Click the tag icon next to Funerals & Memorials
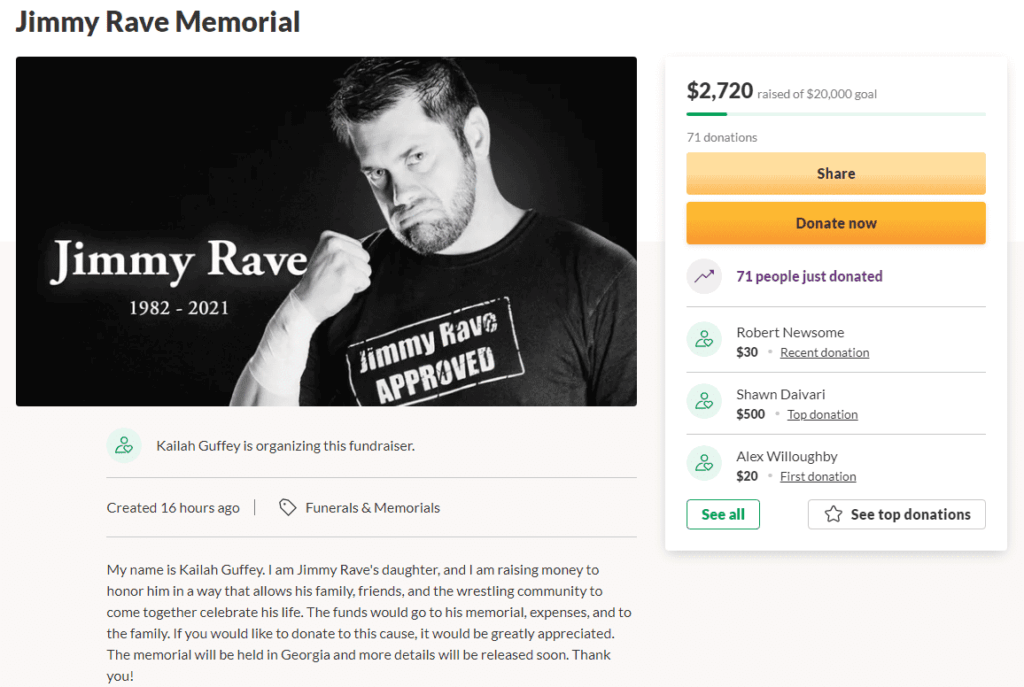Viewport: 1024px width, 687px height. 287,507
